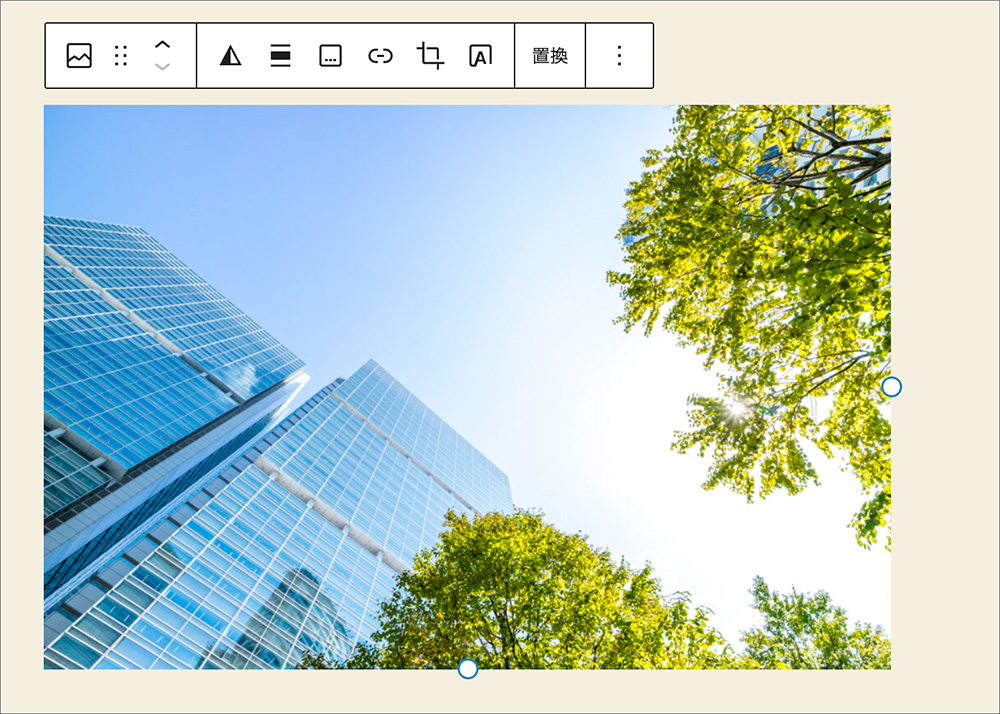Click the open blue sky in the image
1000x714 pixels.
click(x=400, y=220)
